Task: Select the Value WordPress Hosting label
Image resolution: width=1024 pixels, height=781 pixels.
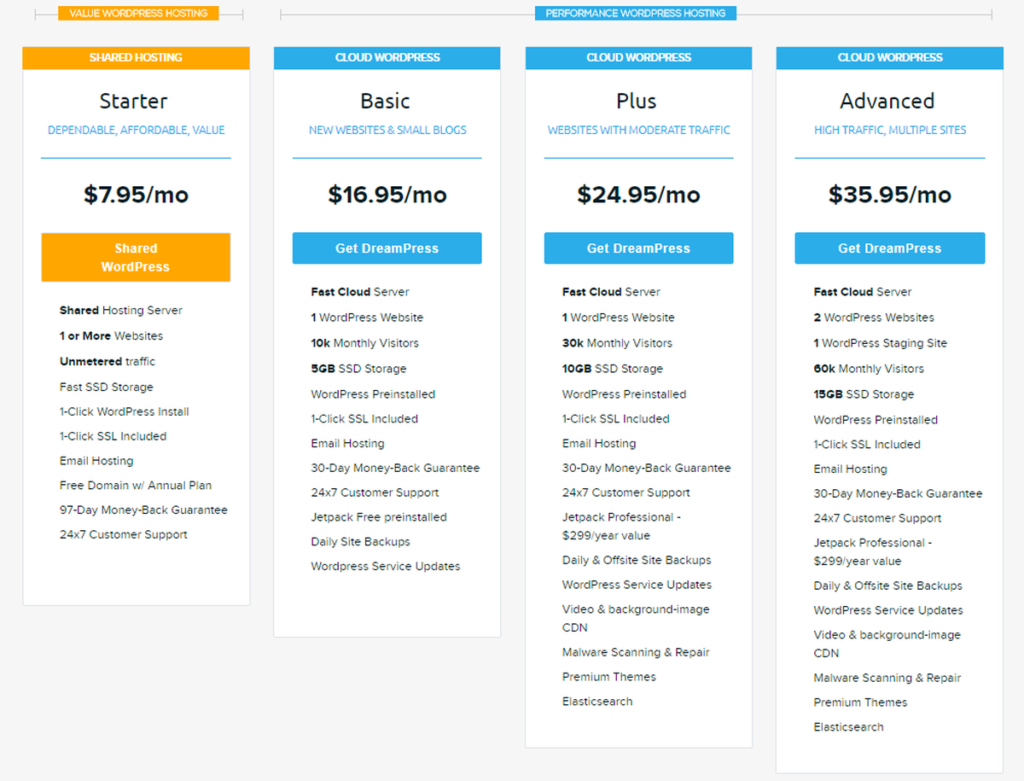Action: coord(138,13)
